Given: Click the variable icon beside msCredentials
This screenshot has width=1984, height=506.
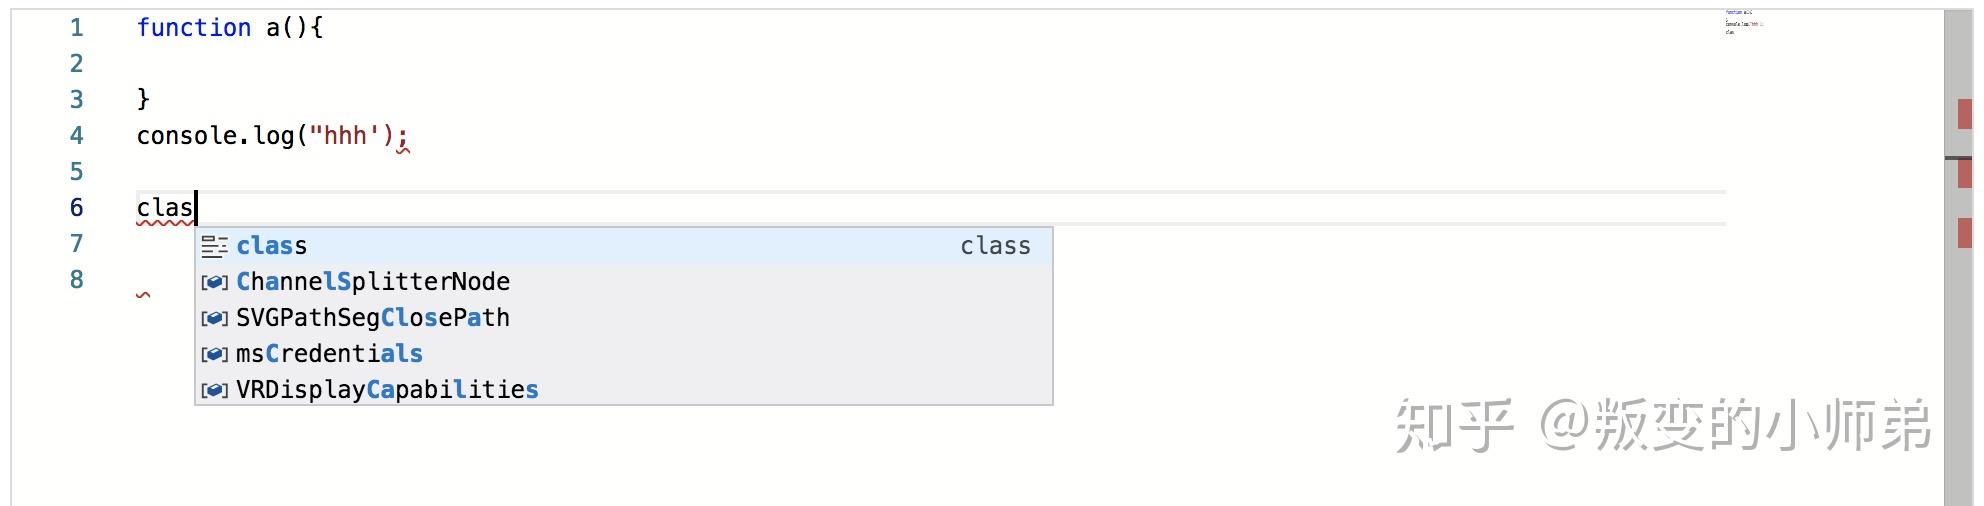Looking at the screenshot, I should [214, 355].
